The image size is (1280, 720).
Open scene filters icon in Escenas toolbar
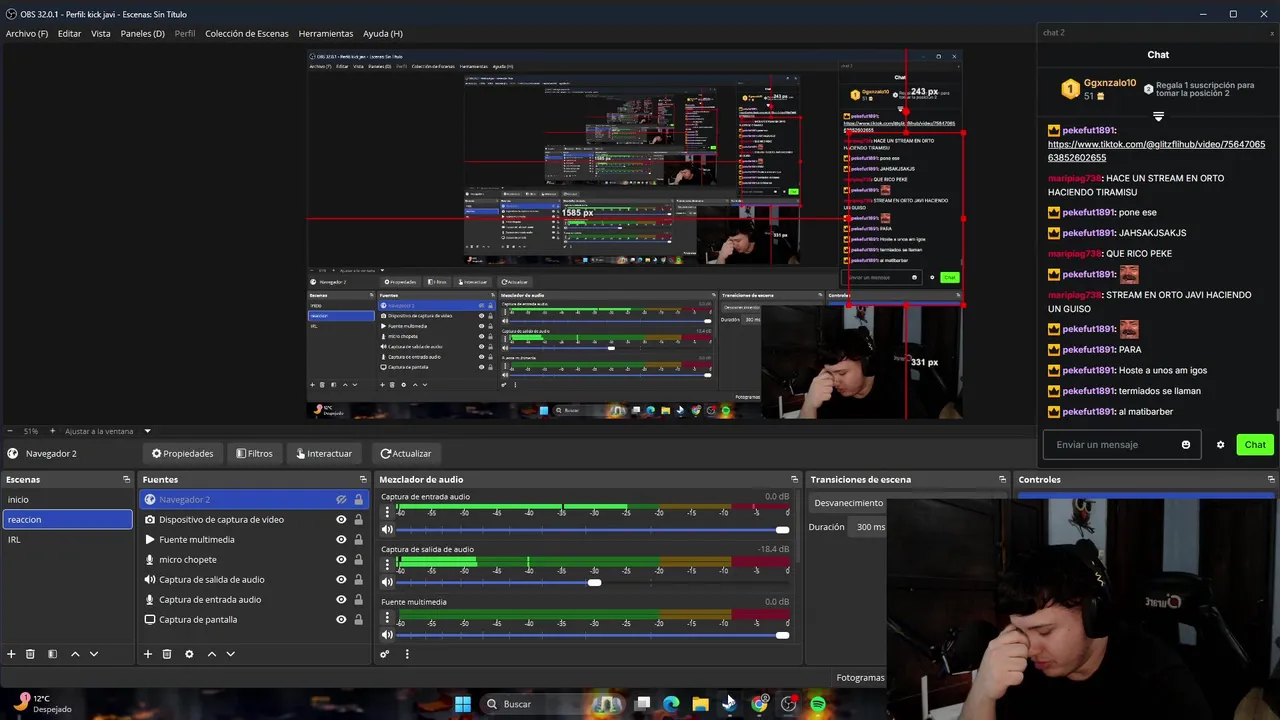53,654
